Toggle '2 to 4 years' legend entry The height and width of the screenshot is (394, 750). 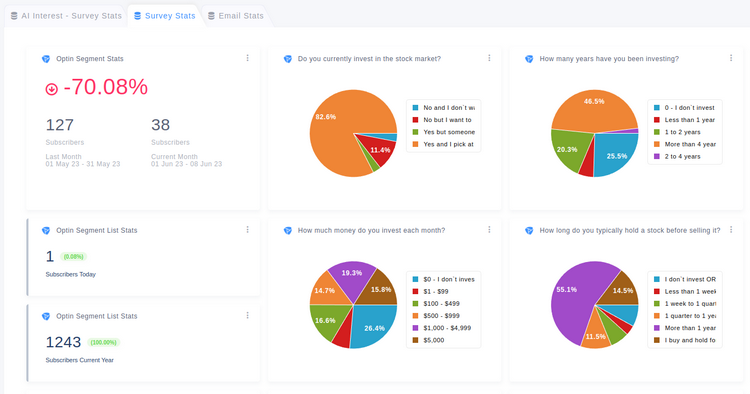pos(677,156)
